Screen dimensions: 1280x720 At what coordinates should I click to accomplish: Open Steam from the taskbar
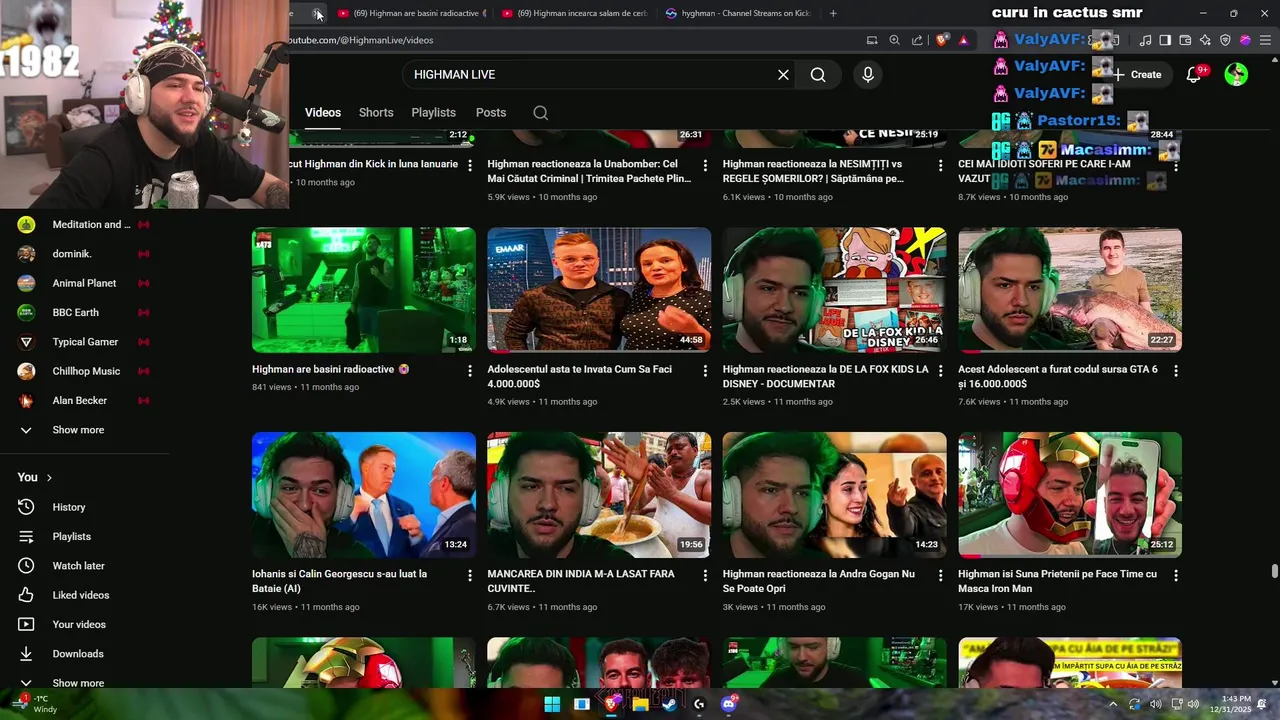[670, 704]
